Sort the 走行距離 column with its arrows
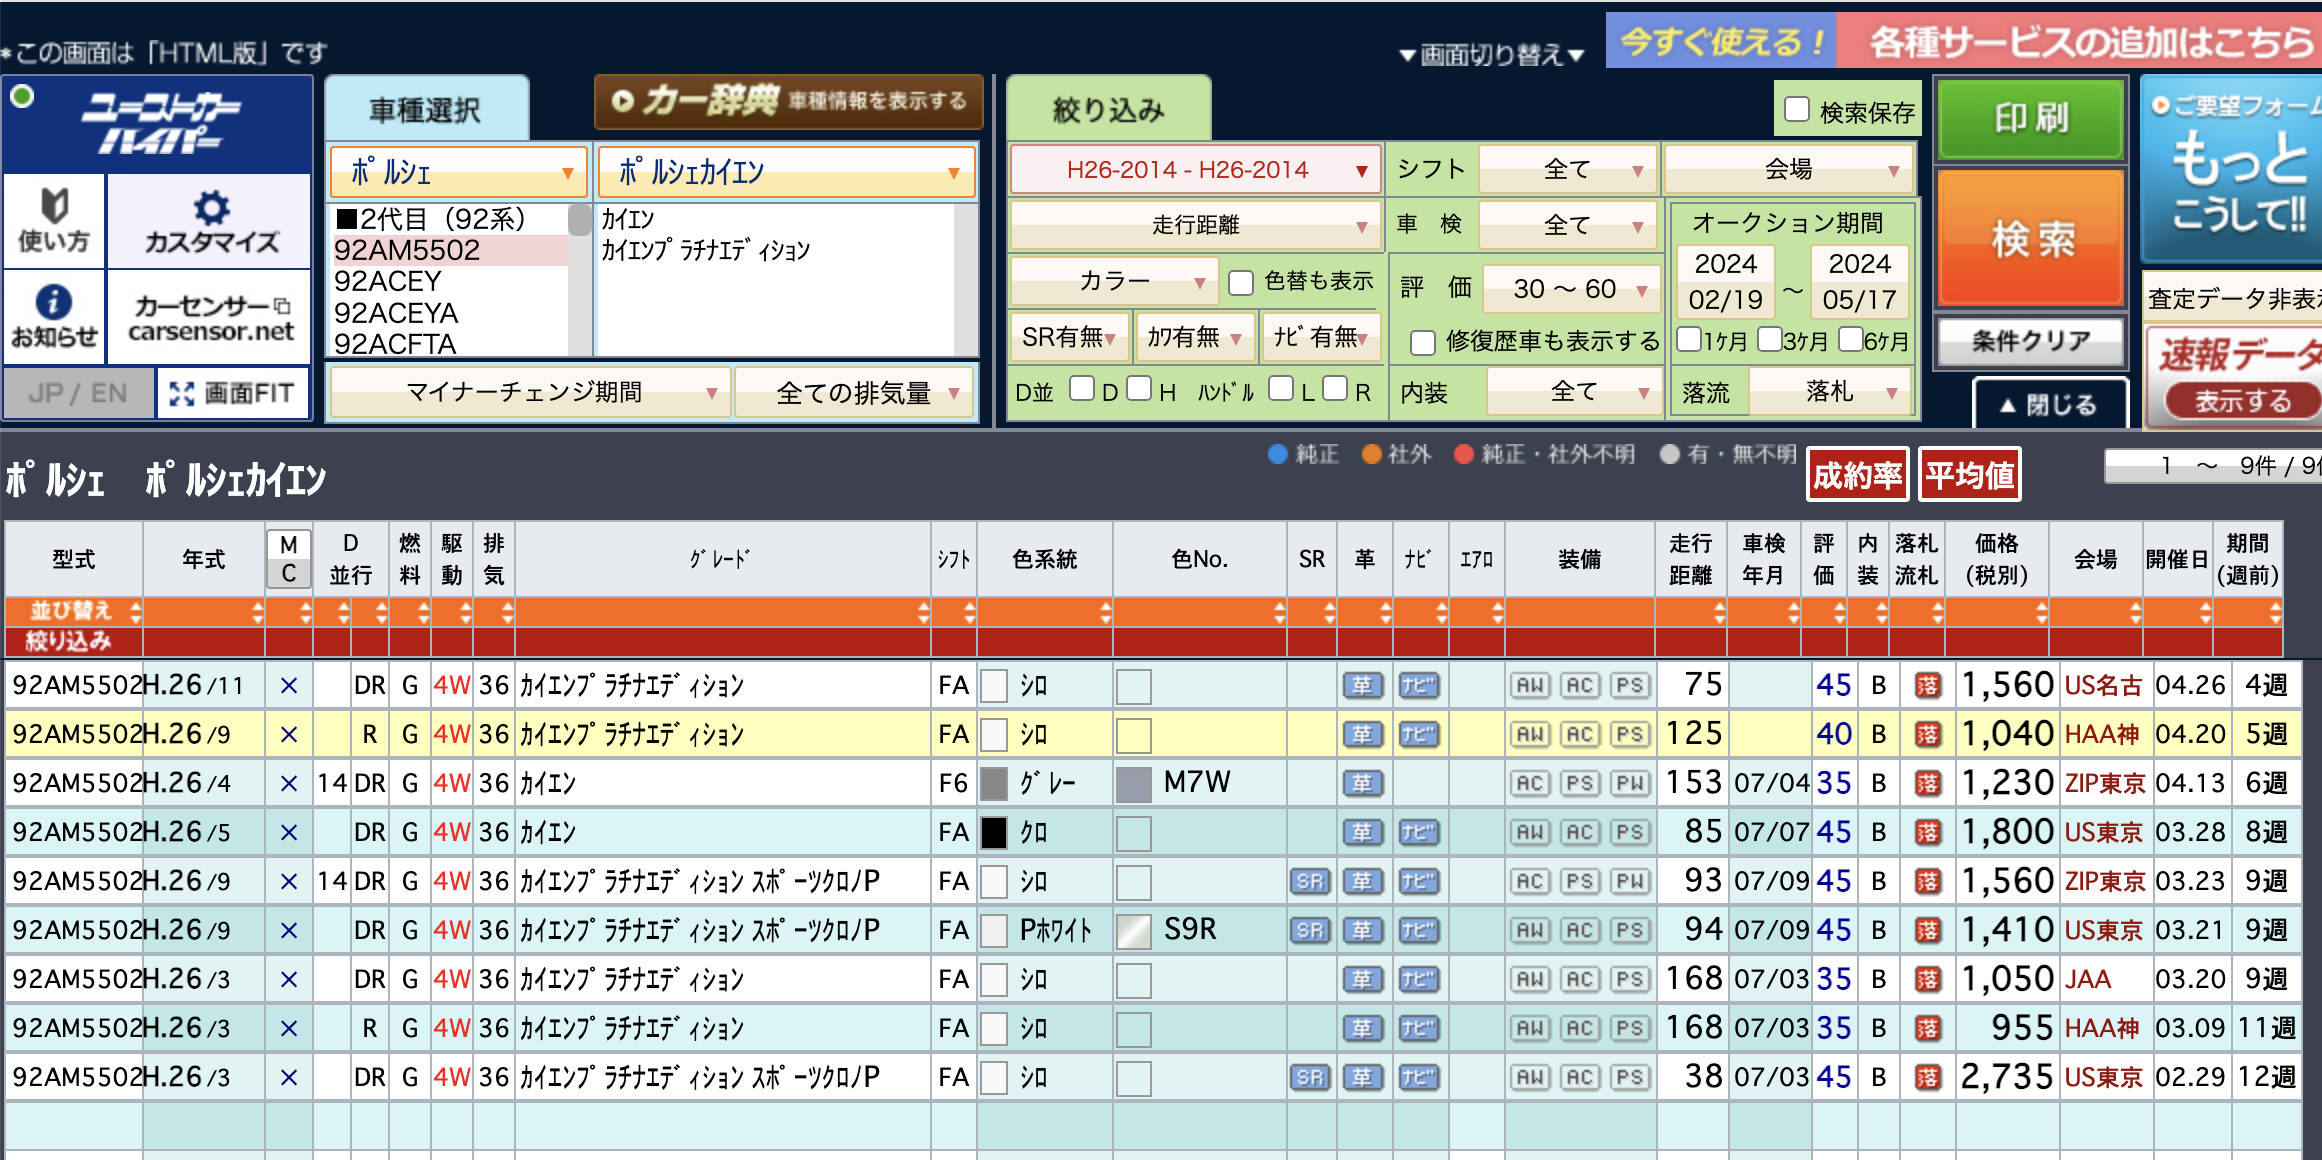Image resolution: width=2322 pixels, height=1160 pixels. click(x=1719, y=612)
